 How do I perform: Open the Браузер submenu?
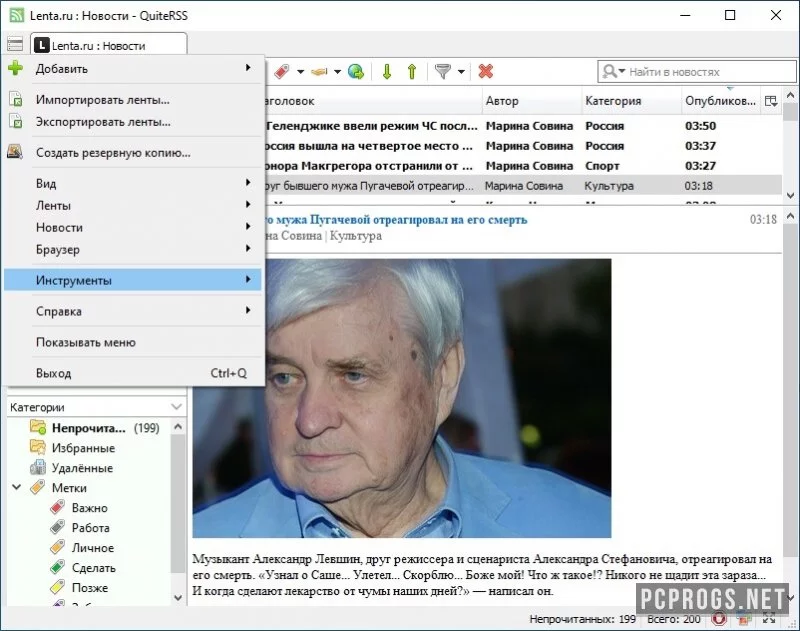point(133,249)
